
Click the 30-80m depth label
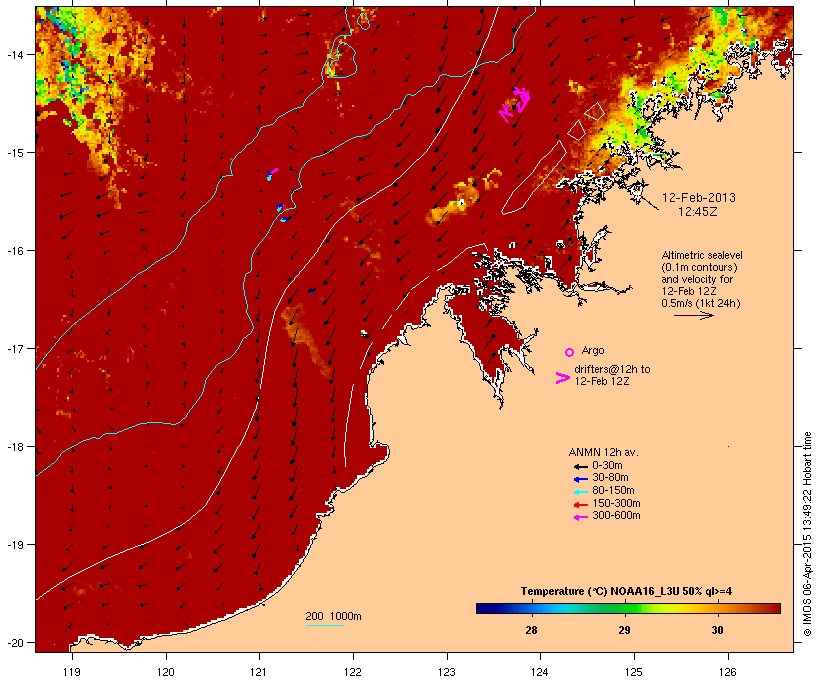click(610, 478)
